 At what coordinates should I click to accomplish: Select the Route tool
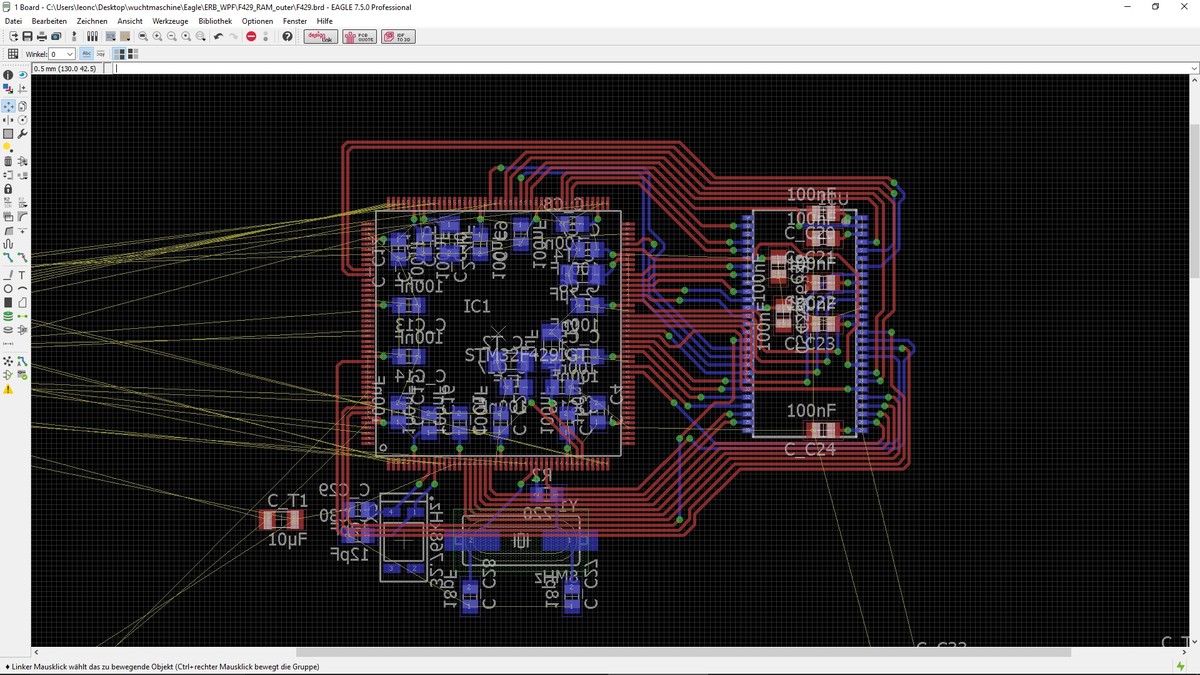tap(8, 257)
